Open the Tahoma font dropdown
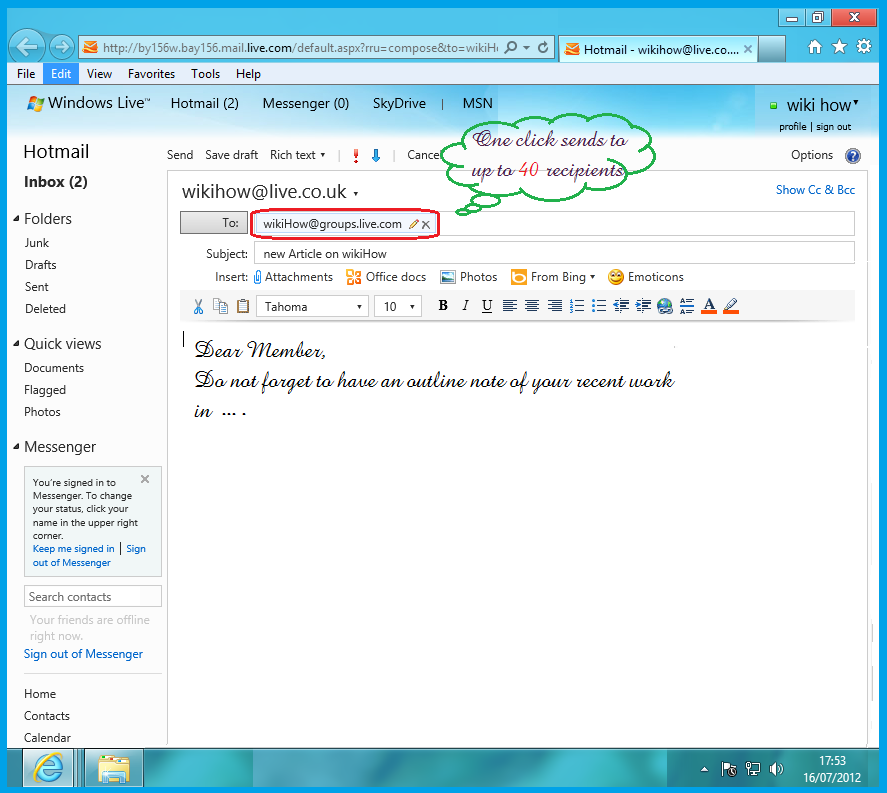887x793 pixels. point(312,307)
